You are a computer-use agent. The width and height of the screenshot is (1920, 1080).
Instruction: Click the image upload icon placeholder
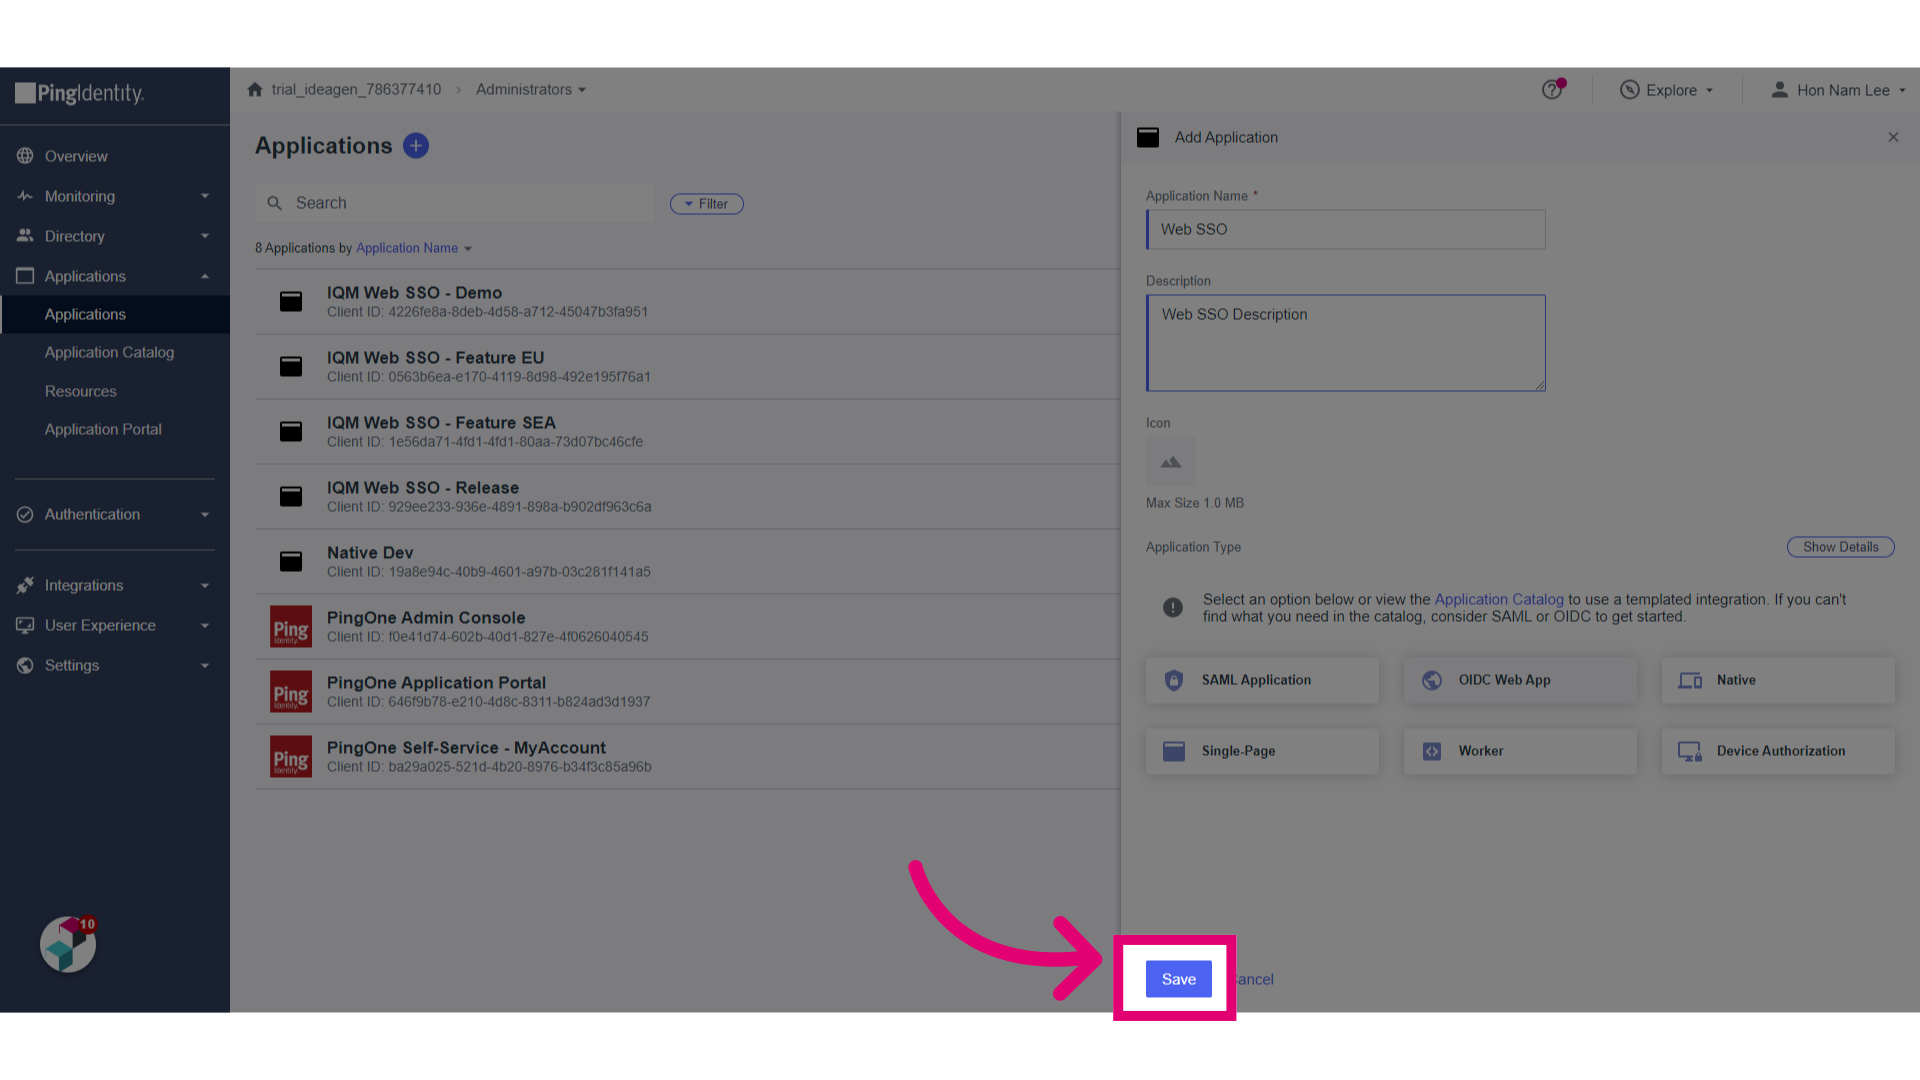(1171, 462)
